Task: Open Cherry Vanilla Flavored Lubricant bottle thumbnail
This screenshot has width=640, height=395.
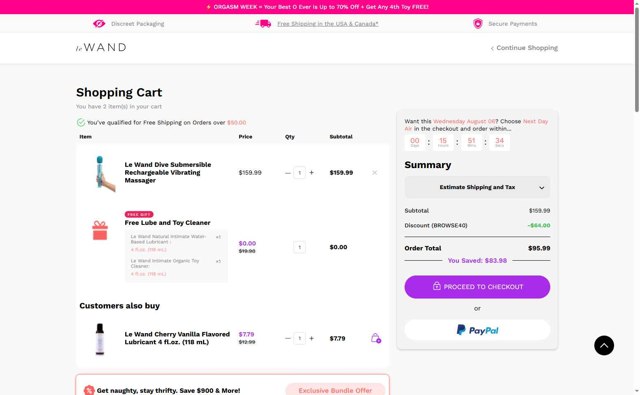Action: (100, 339)
